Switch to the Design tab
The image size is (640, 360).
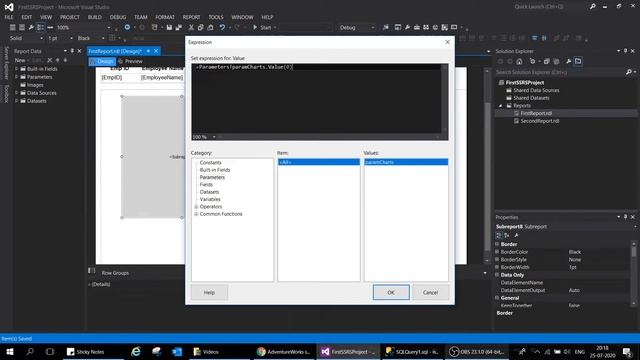coord(102,61)
